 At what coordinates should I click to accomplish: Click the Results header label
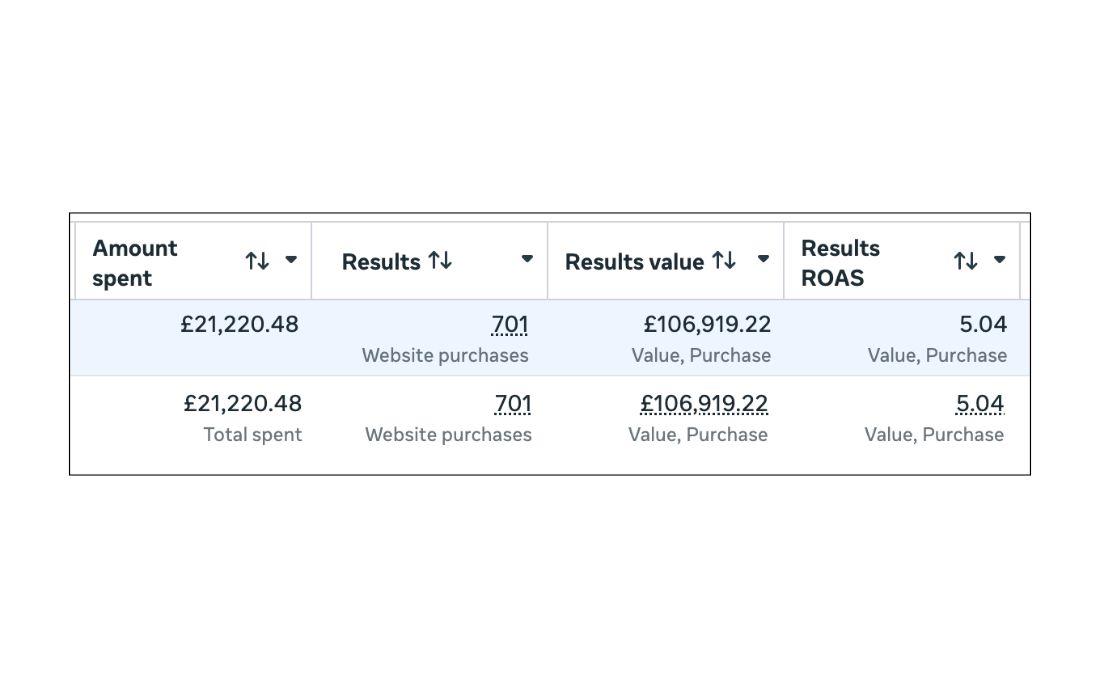(380, 262)
